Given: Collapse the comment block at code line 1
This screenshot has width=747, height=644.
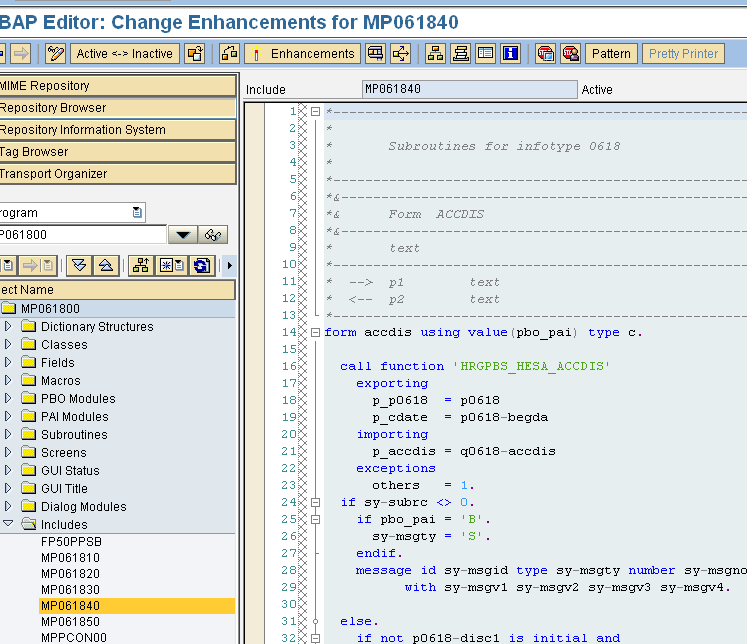Looking at the screenshot, I should (315, 111).
